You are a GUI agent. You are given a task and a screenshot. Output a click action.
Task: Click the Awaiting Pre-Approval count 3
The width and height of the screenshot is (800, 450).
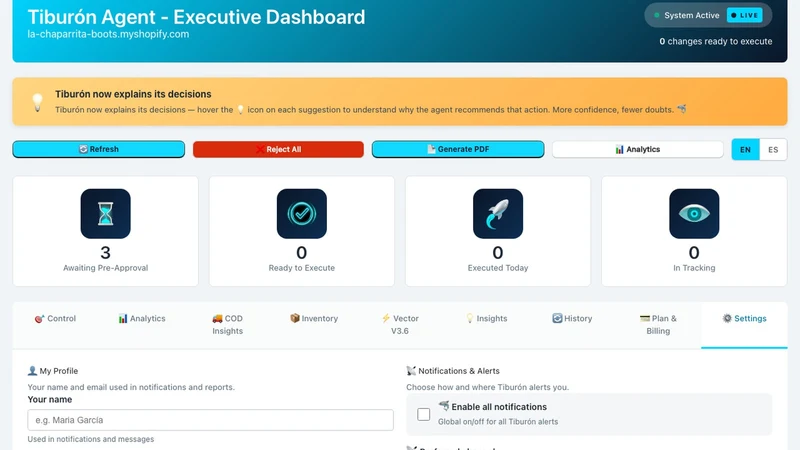pyautogui.click(x=106, y=253)
